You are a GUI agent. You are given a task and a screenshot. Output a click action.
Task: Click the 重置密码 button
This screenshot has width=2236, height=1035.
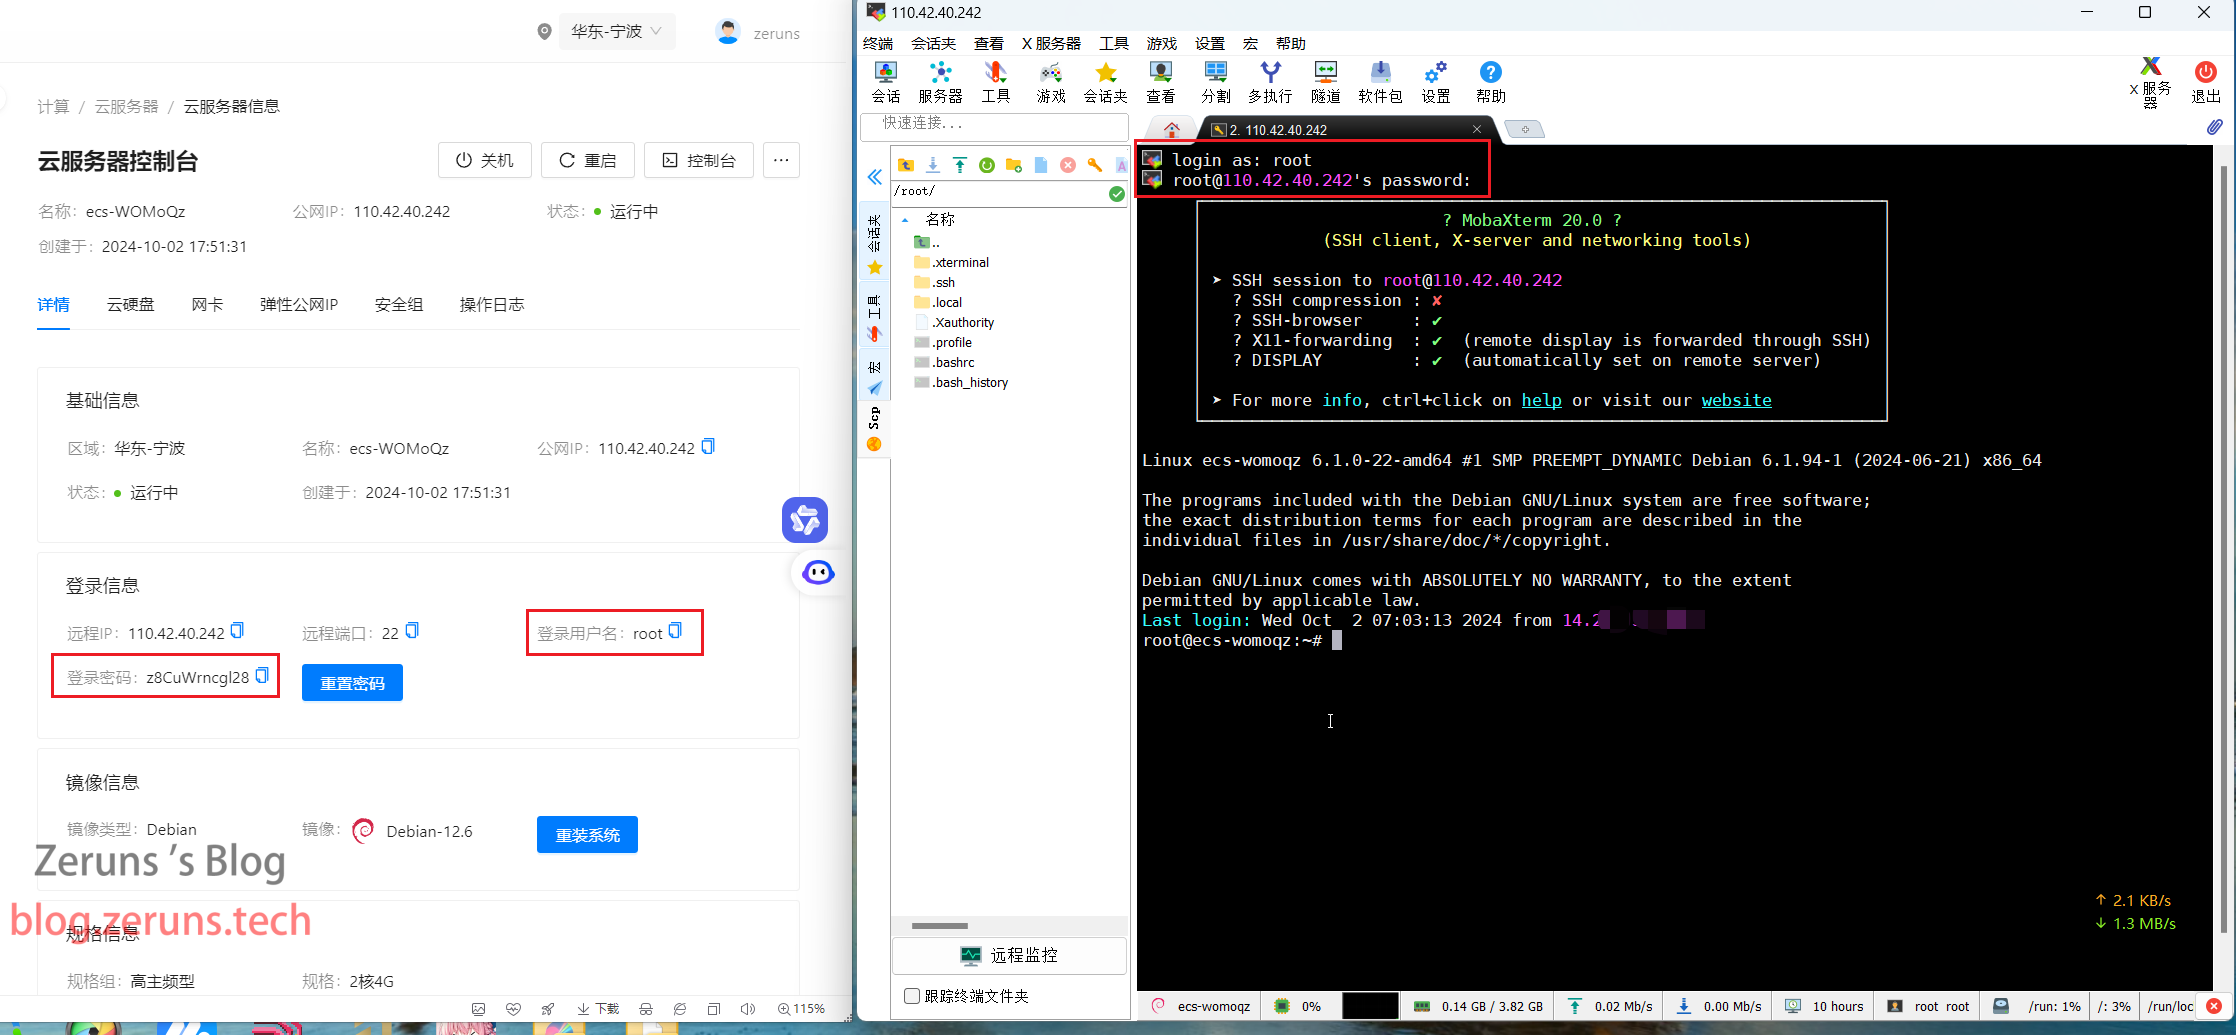tap(352, 683)
